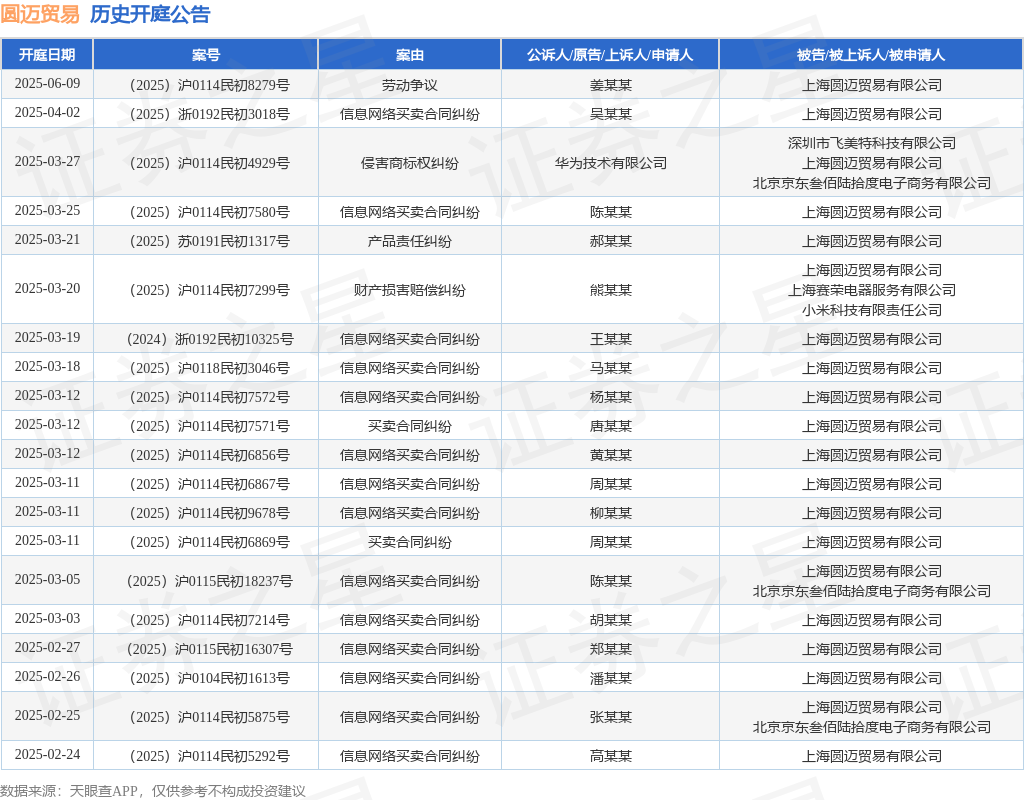1024x800 pixels.
Task: Click date 2025-03-03
Action: pos(47,618)
